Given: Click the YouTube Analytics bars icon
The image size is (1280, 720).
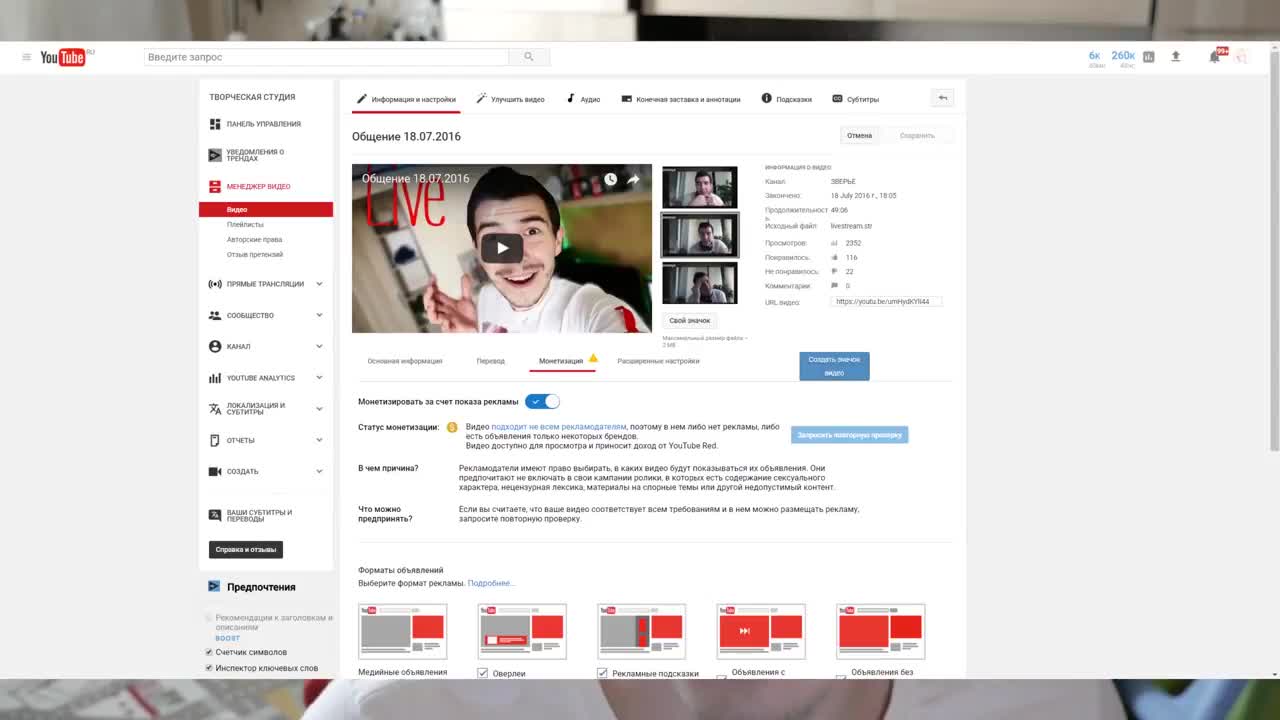Looking at the screenshot, I should (215, 378).
